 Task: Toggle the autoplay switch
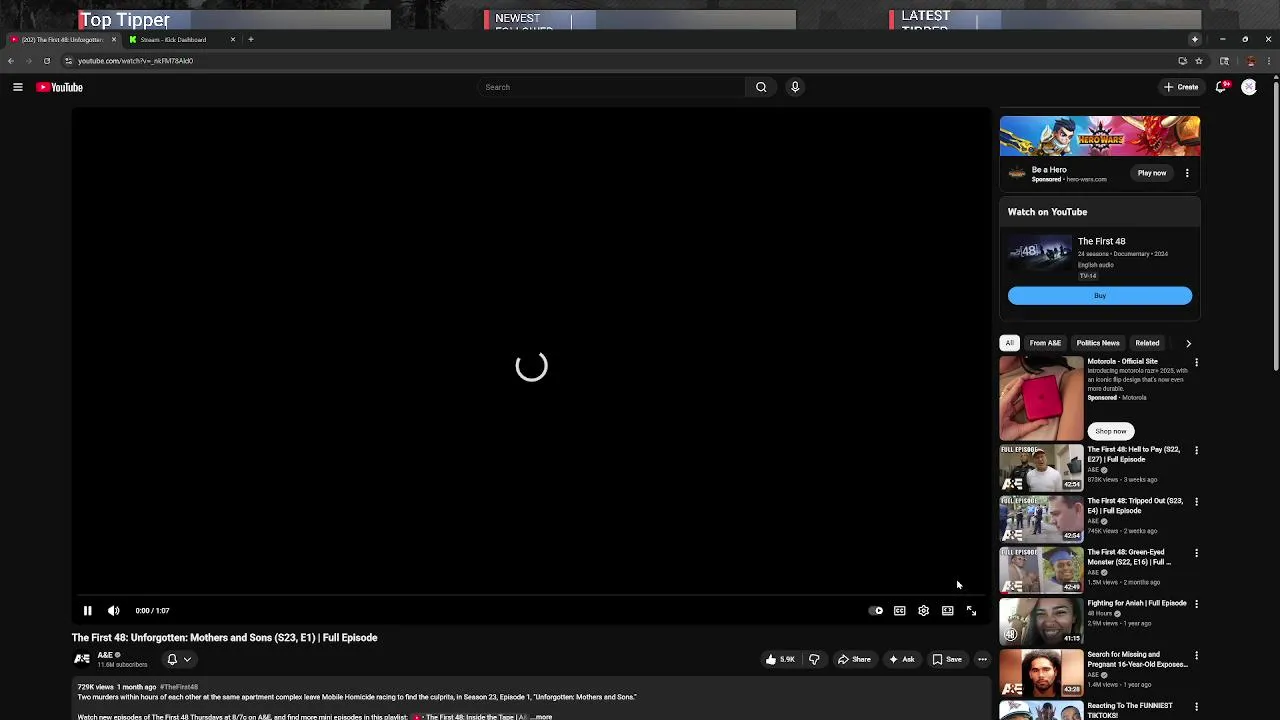pyautogui.click(x=876, y=610)
